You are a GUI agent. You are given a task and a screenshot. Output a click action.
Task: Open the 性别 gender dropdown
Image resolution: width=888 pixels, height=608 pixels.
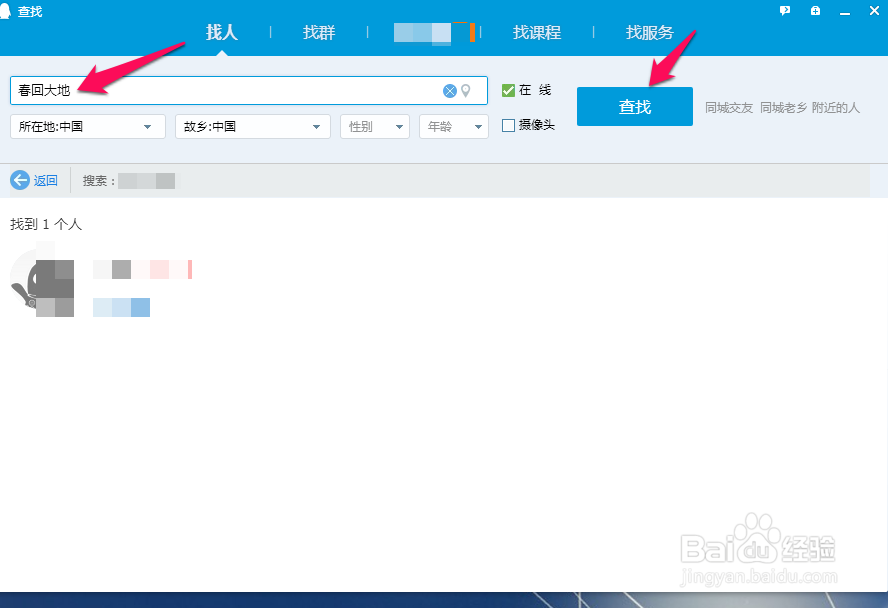point(374,126)
